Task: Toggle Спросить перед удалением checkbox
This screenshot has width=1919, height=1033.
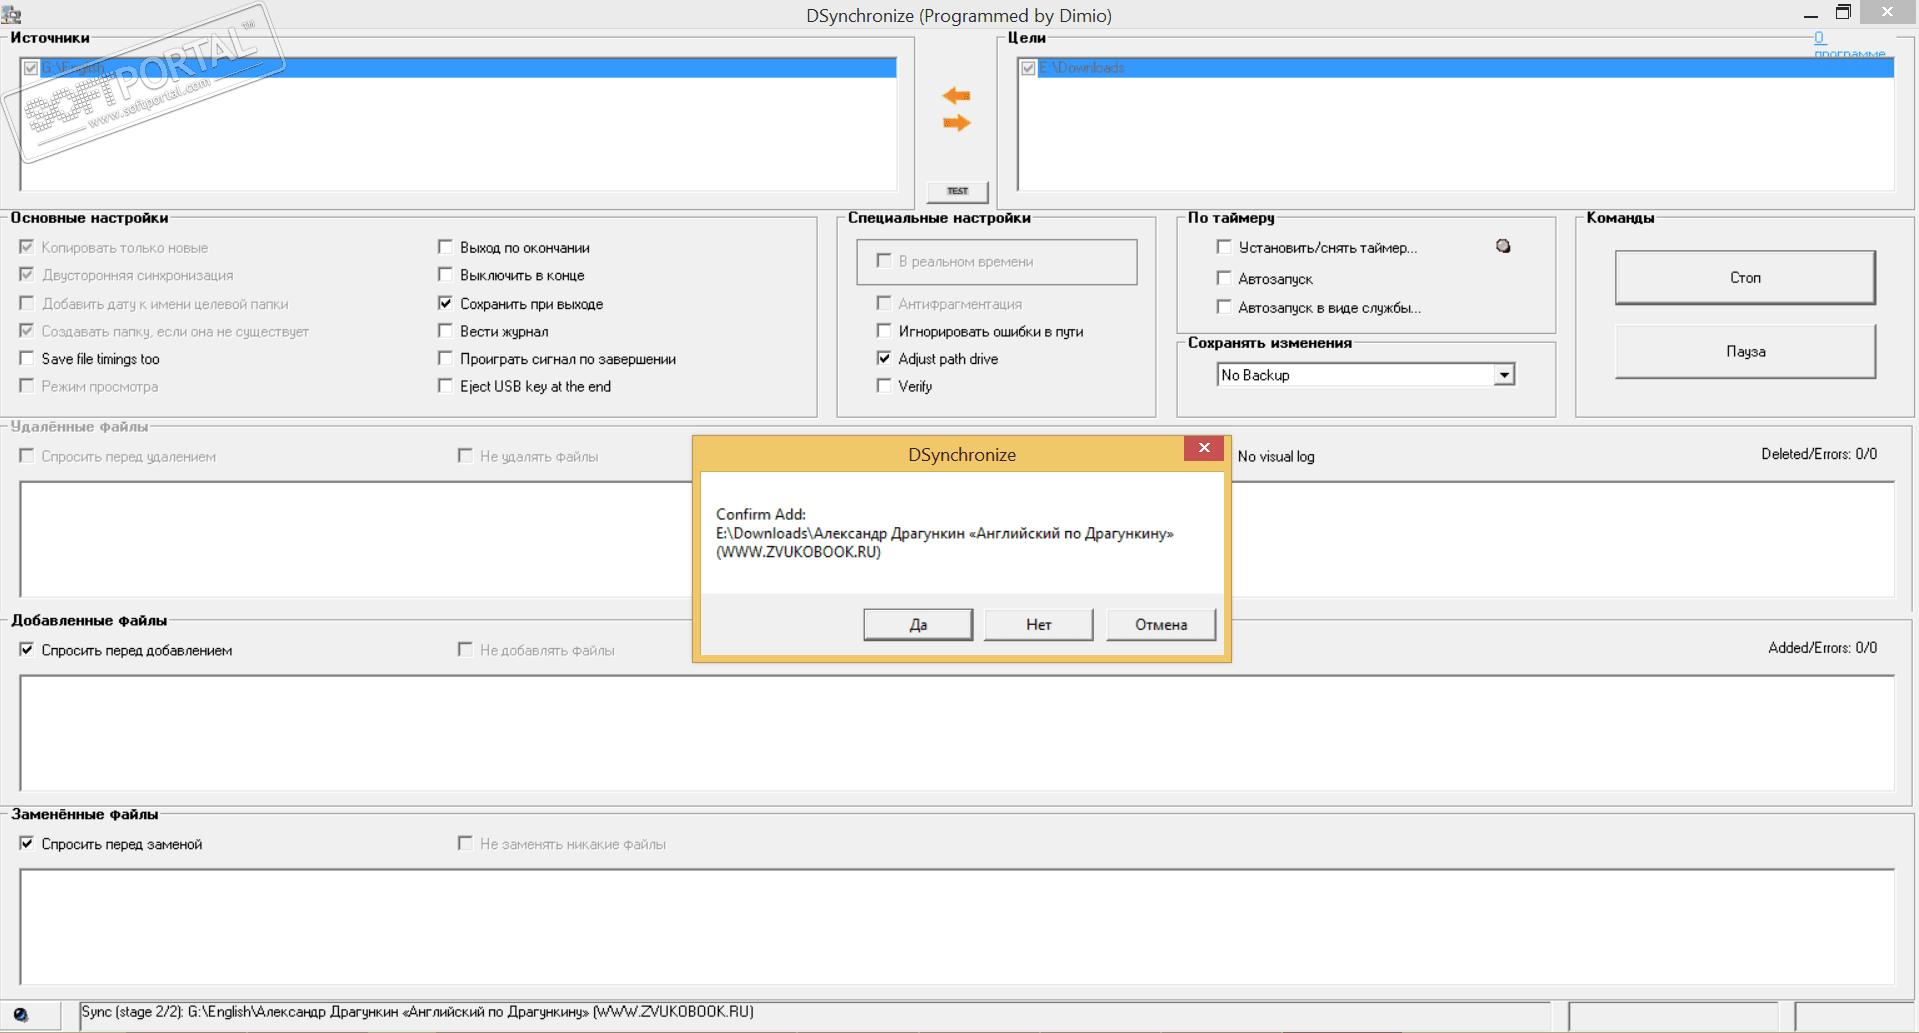Action: click(27, 456)
